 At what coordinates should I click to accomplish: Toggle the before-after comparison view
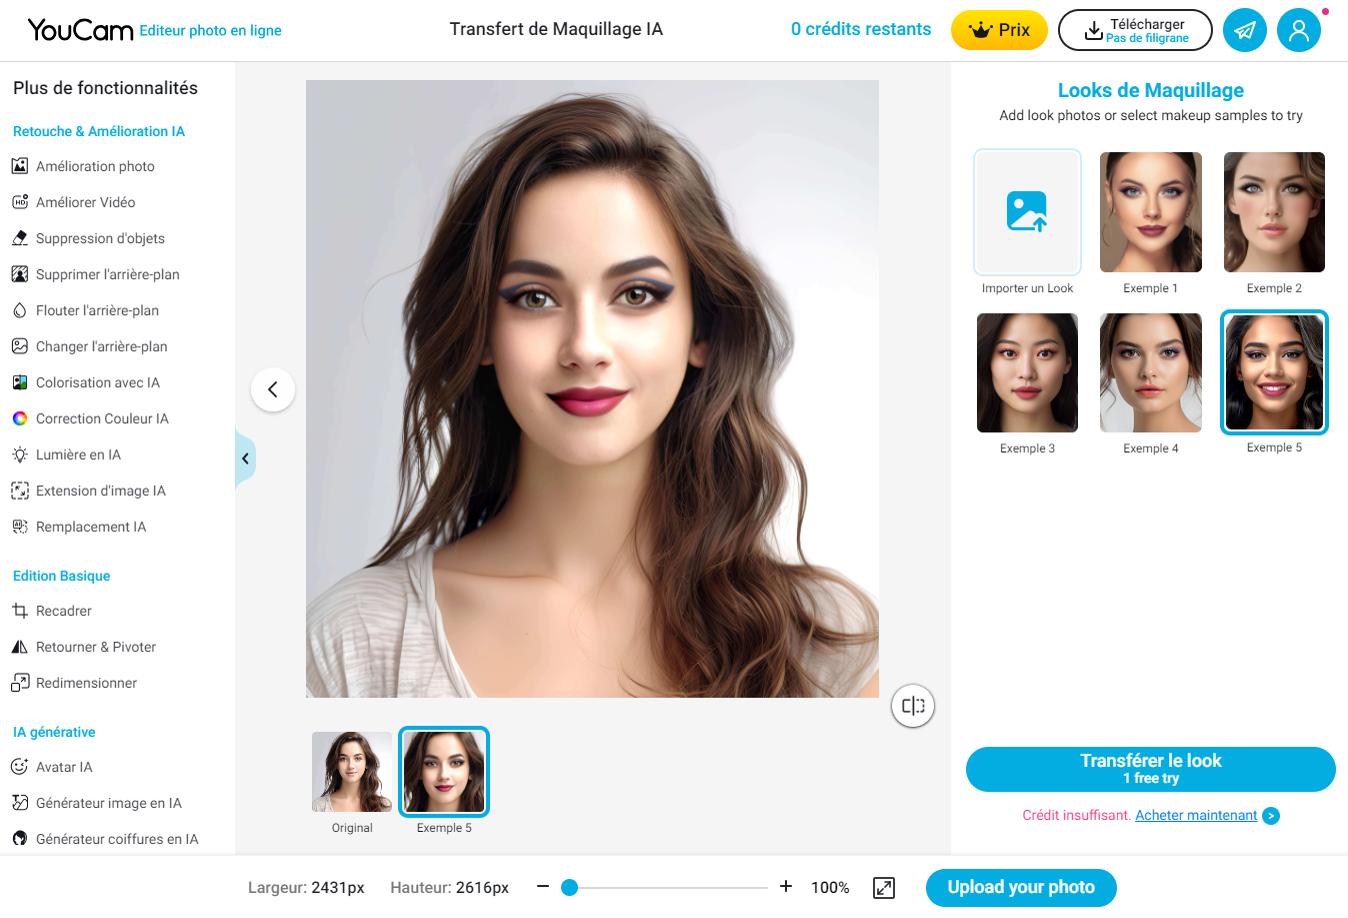click(912, 705)
